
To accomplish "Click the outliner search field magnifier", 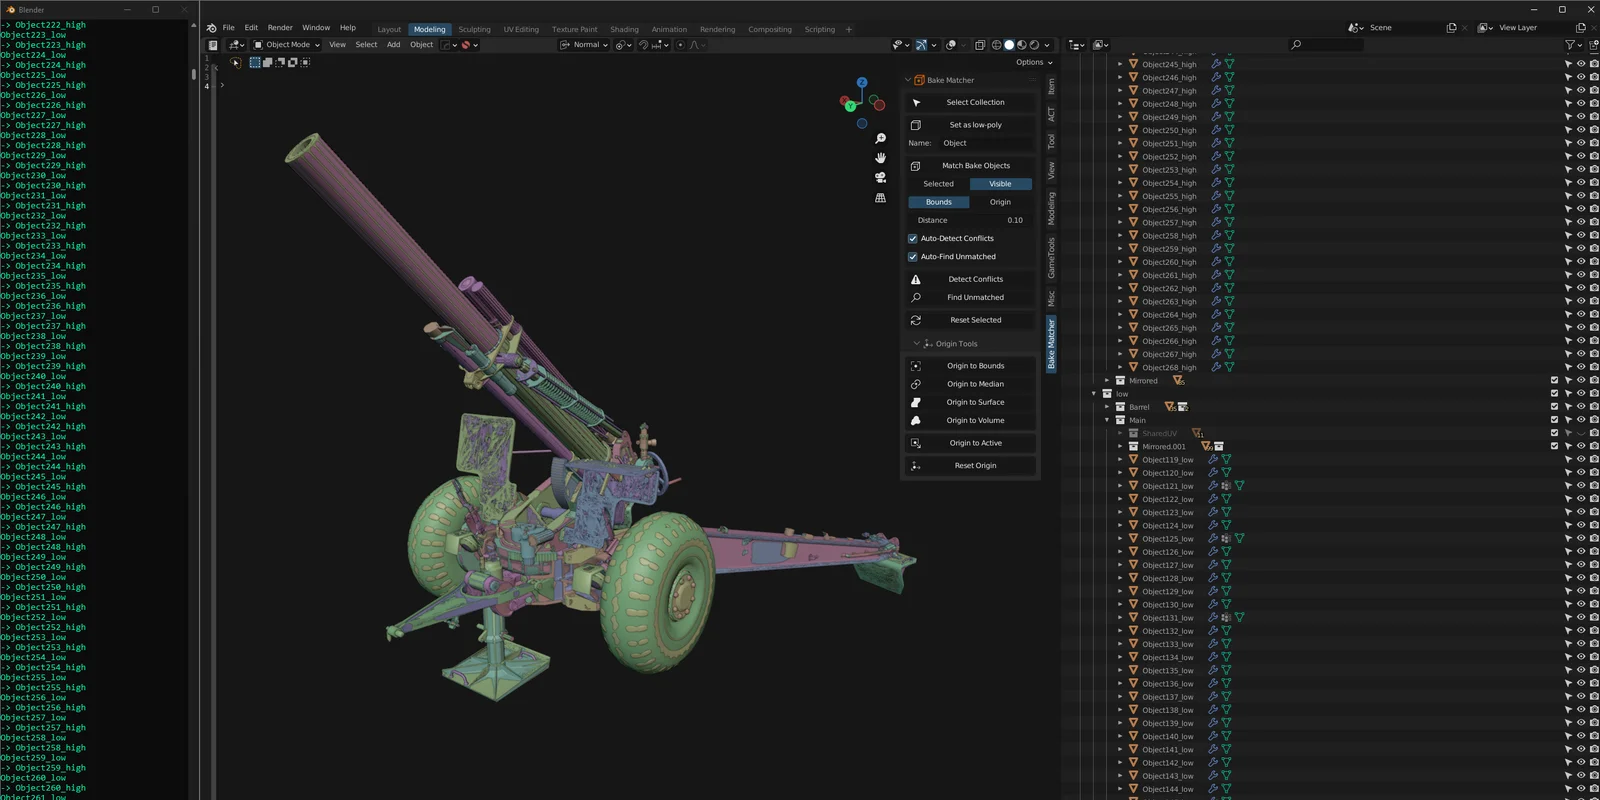I will pyautogui.click(x=1296, y=45).
